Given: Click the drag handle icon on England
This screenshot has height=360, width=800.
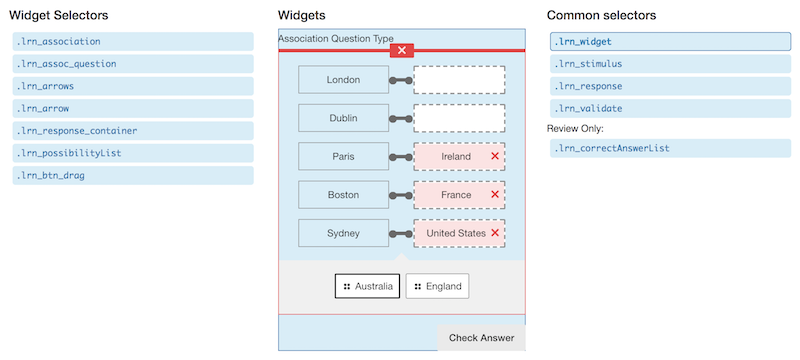Looking at the screenshot, I should 417,287.
